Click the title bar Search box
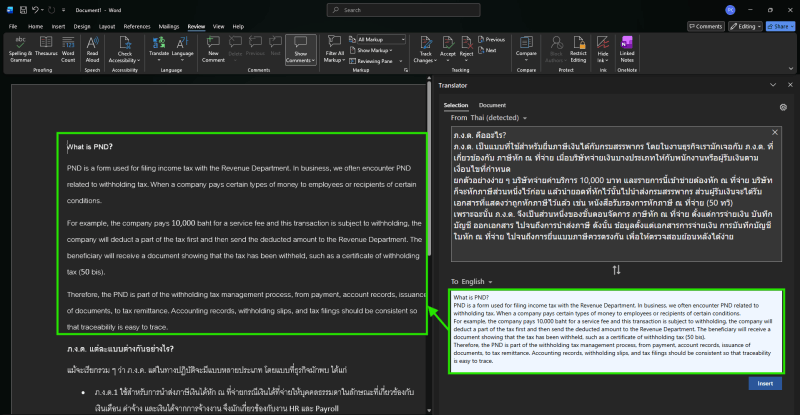This screenshot has height=415, width=800. (x=403, y=10)
